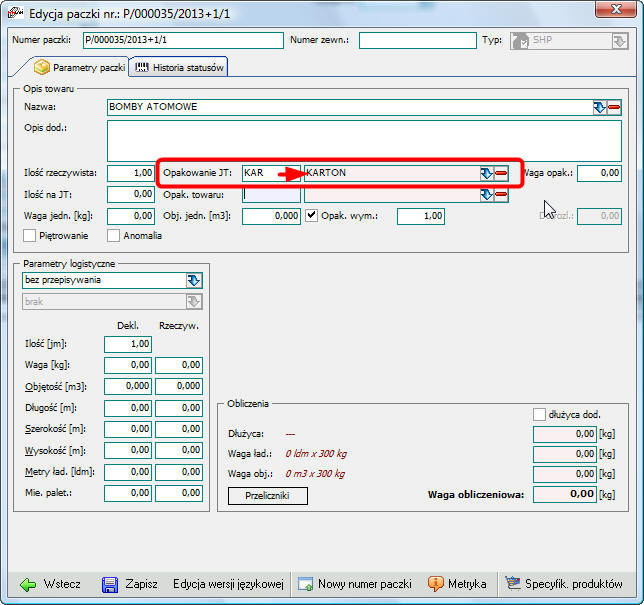Click the Szerokość [m] Rzeczyw. field
Image resolution: width=644 pixels, height=605 pixels.
[179, 429]
